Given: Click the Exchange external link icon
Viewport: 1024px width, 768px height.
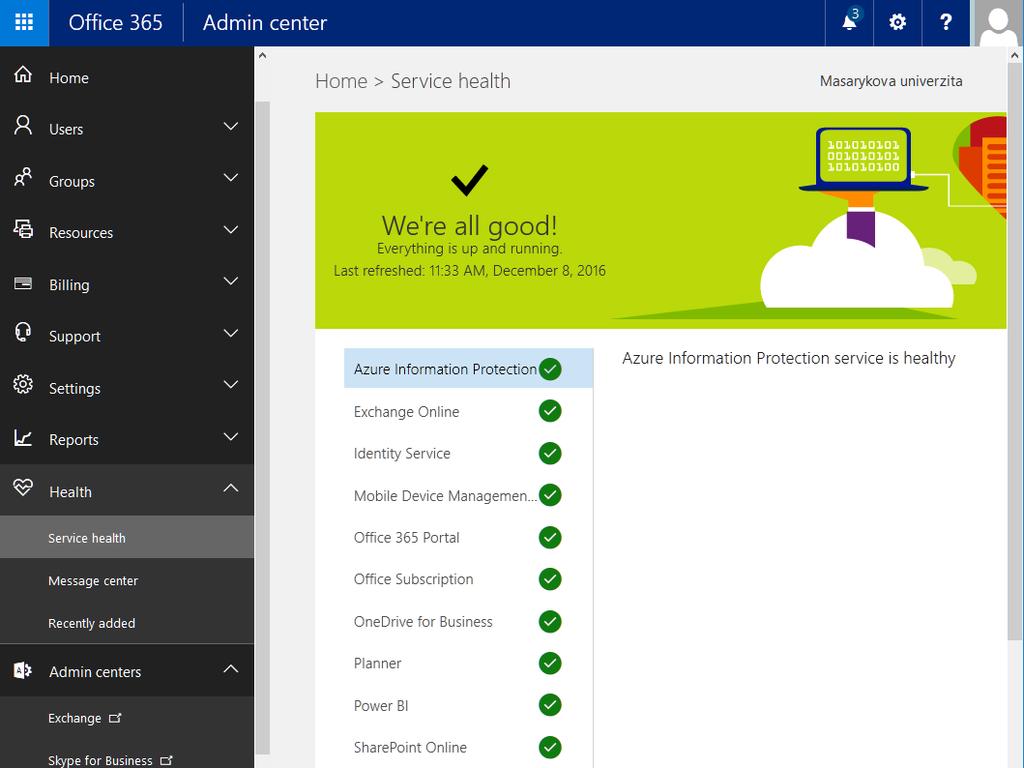Looking at the screenshot, I should [x=115, y=718].
